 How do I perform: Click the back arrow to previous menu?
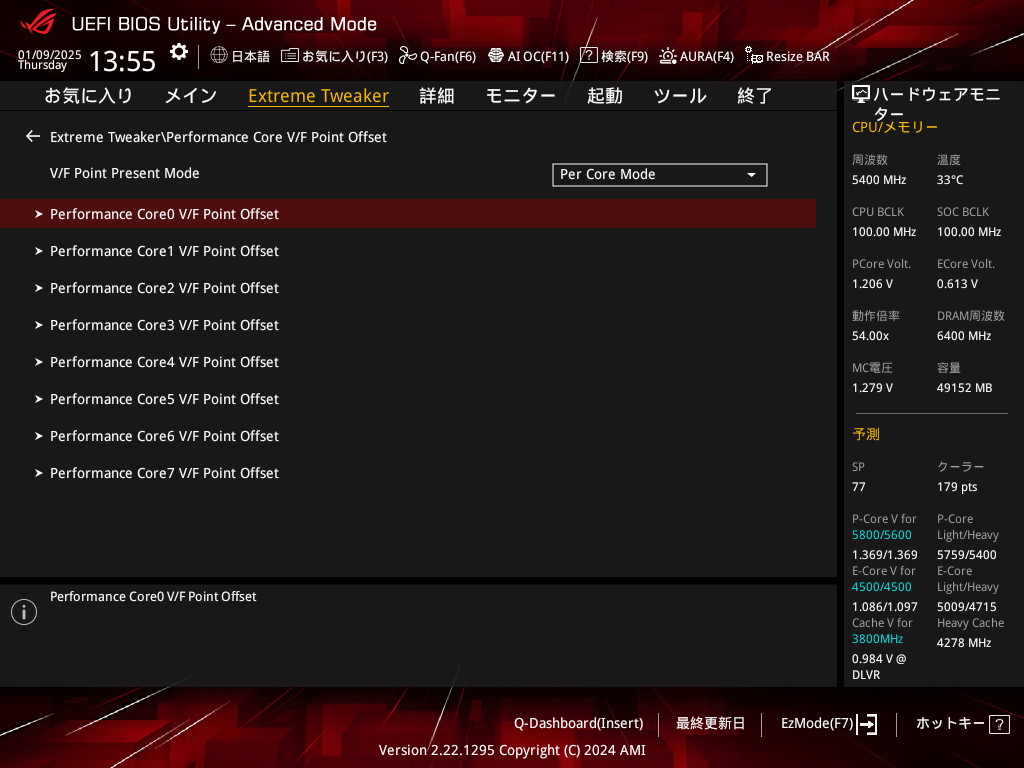33,136
